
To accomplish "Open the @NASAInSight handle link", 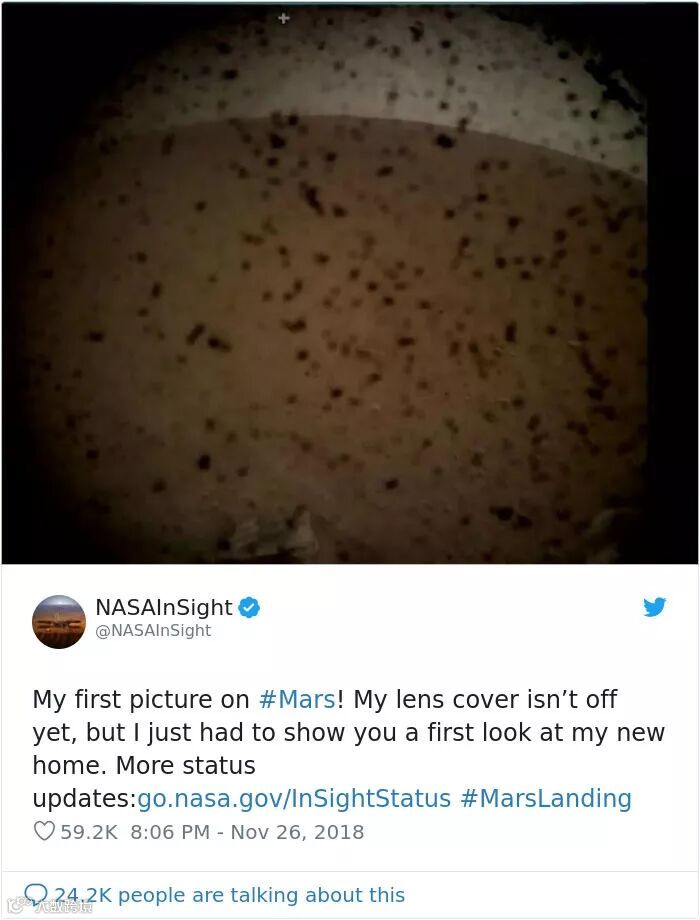I will [153, 631].
